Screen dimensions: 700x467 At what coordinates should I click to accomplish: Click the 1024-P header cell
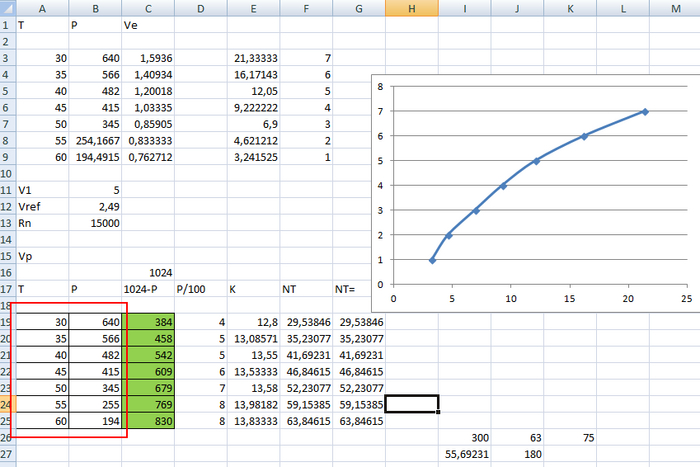coord(148,289)
